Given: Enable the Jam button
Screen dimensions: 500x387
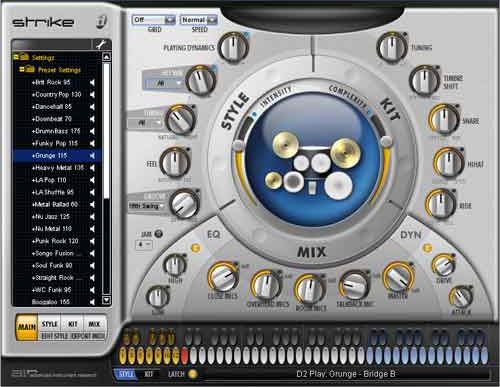Looking at the screenshot, I should click(159, 234).
